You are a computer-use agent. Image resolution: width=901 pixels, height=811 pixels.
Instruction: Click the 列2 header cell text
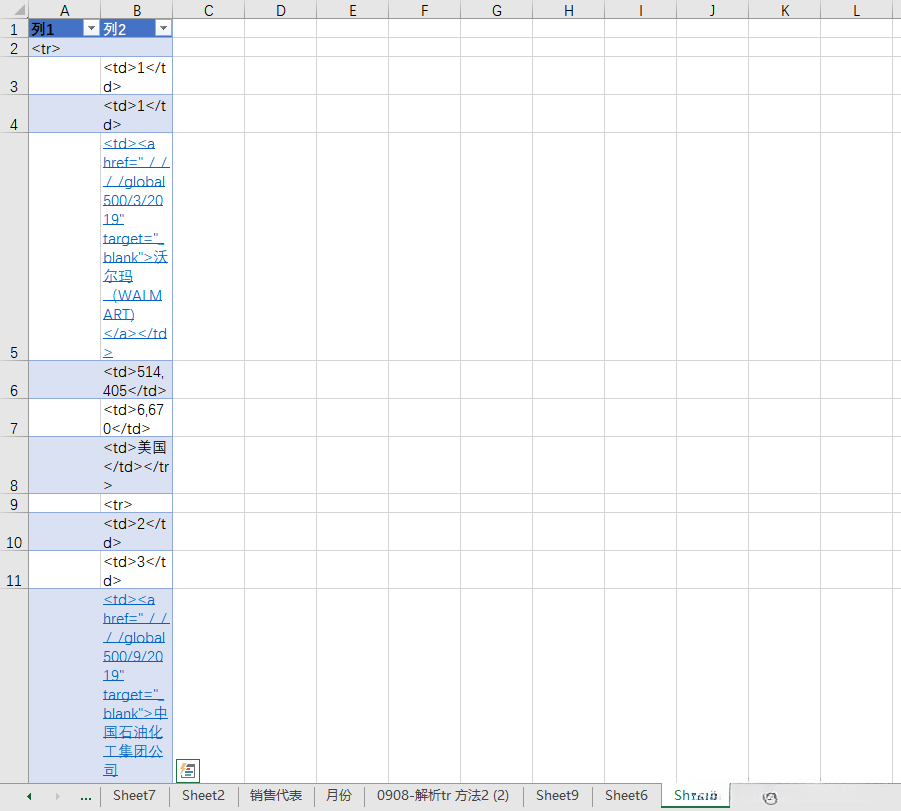[114, 29]
